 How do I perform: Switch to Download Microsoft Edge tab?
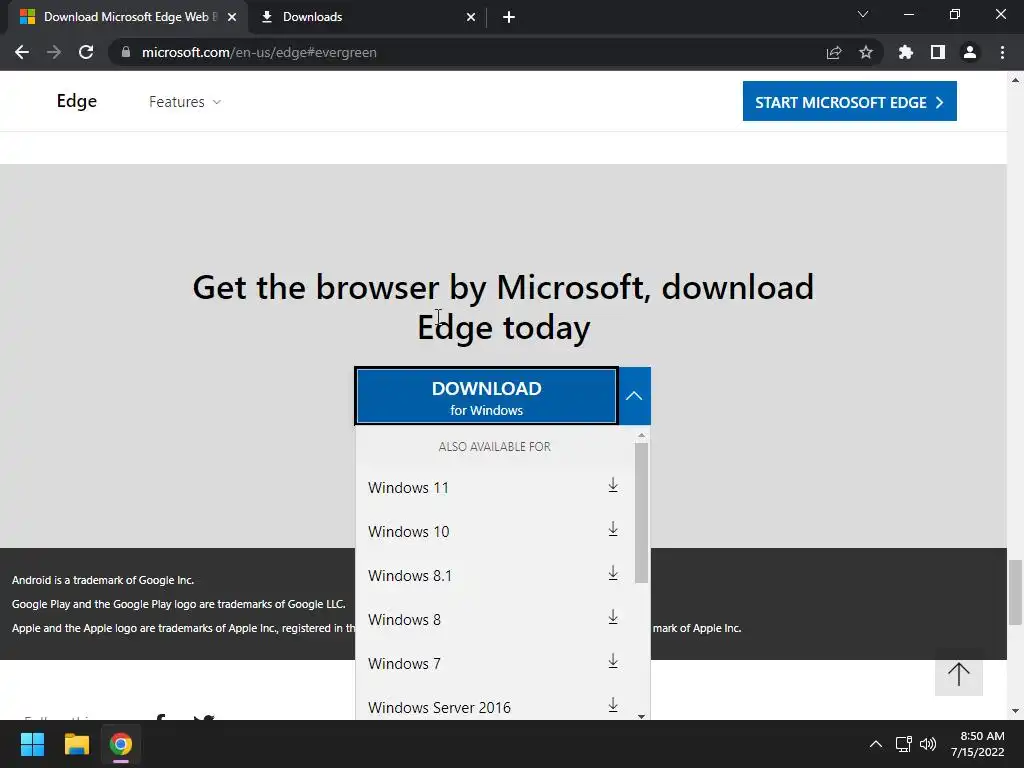coord(127,17)
